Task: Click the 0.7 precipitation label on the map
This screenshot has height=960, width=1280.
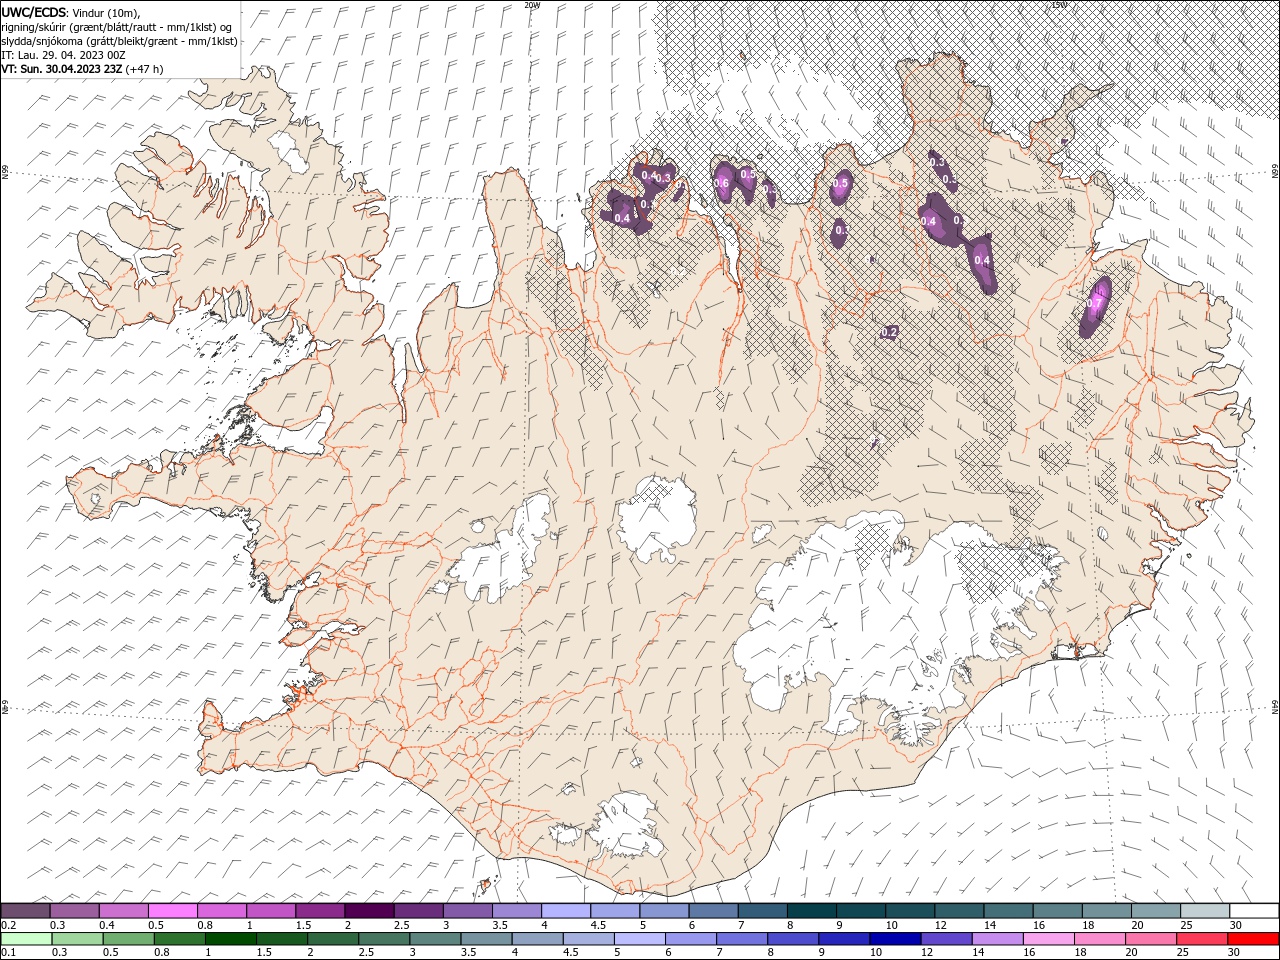Action: [x=1094, y=303]
